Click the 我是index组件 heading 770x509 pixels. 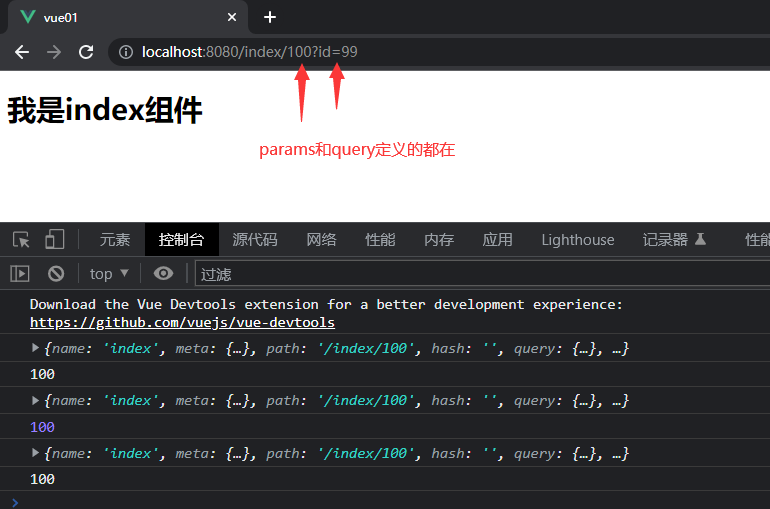[105, 110]
